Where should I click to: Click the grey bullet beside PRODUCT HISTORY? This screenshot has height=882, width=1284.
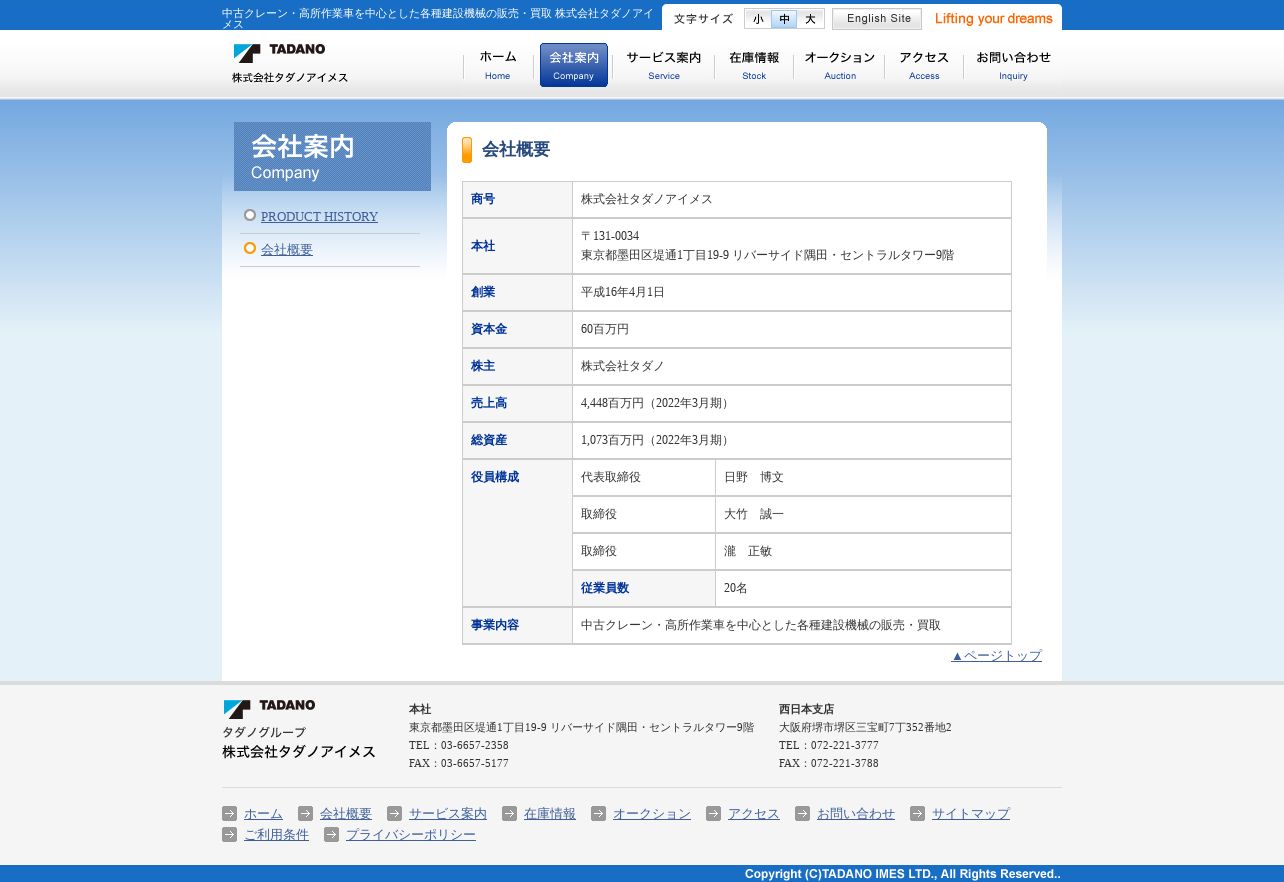(x=250, y=215)
